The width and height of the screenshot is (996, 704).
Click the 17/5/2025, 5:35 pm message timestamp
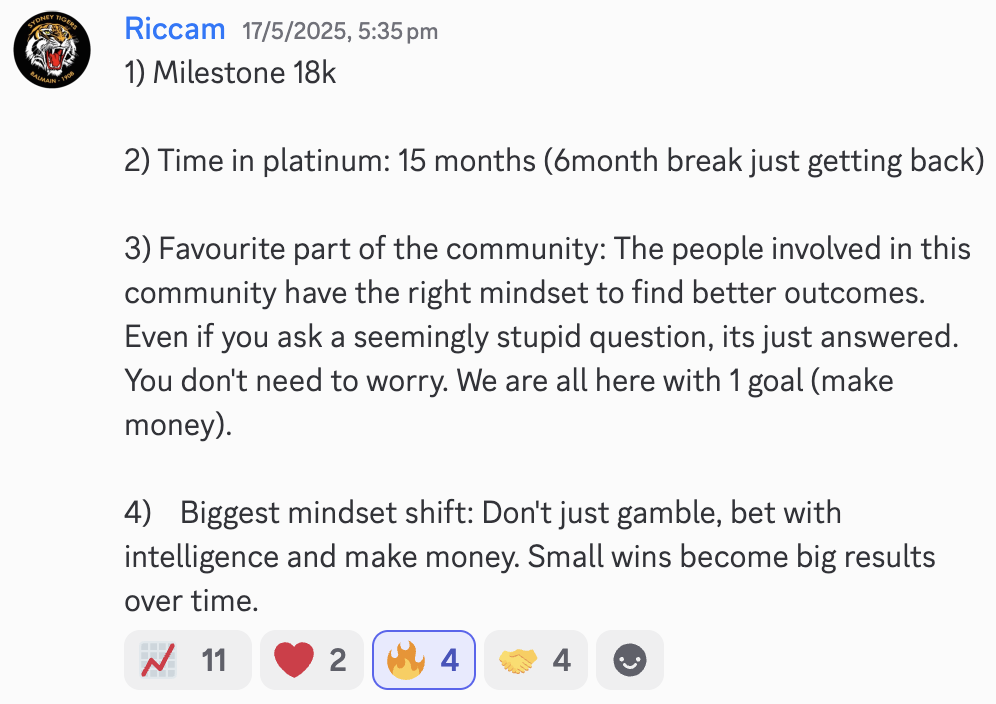pos(340,31)
